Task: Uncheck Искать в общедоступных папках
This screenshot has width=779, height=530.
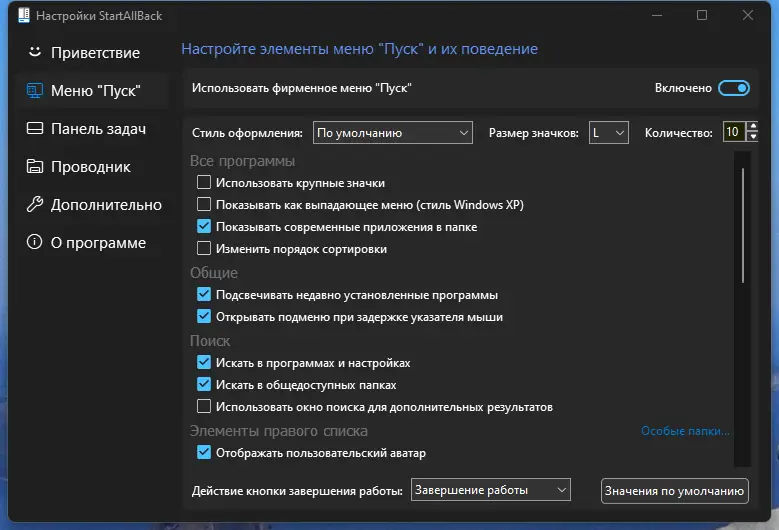Action: 204,384
